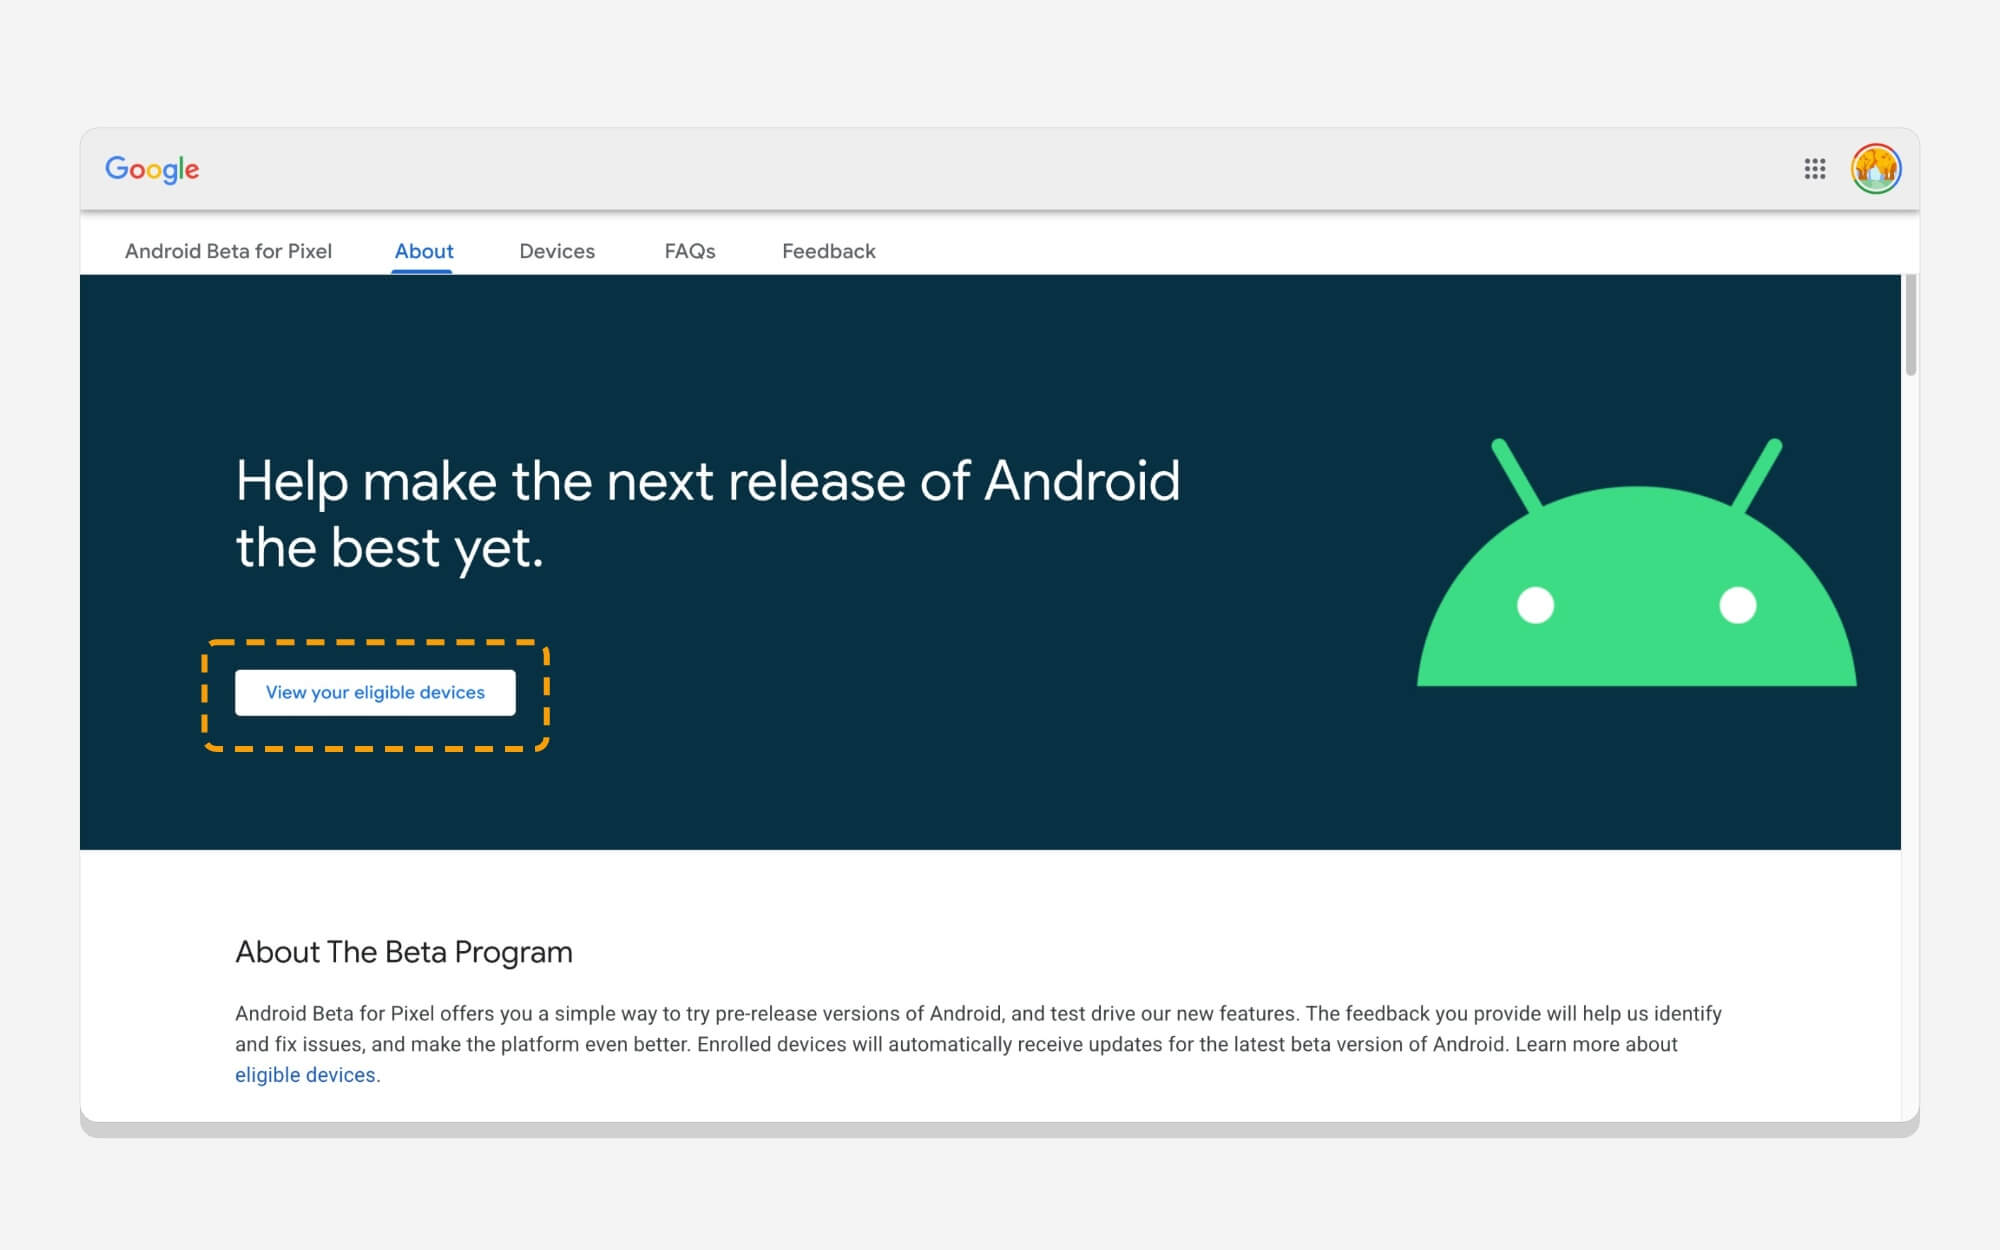Go to the FAQs tab
Viewport: 2000px width, 1250px height.
689,251
